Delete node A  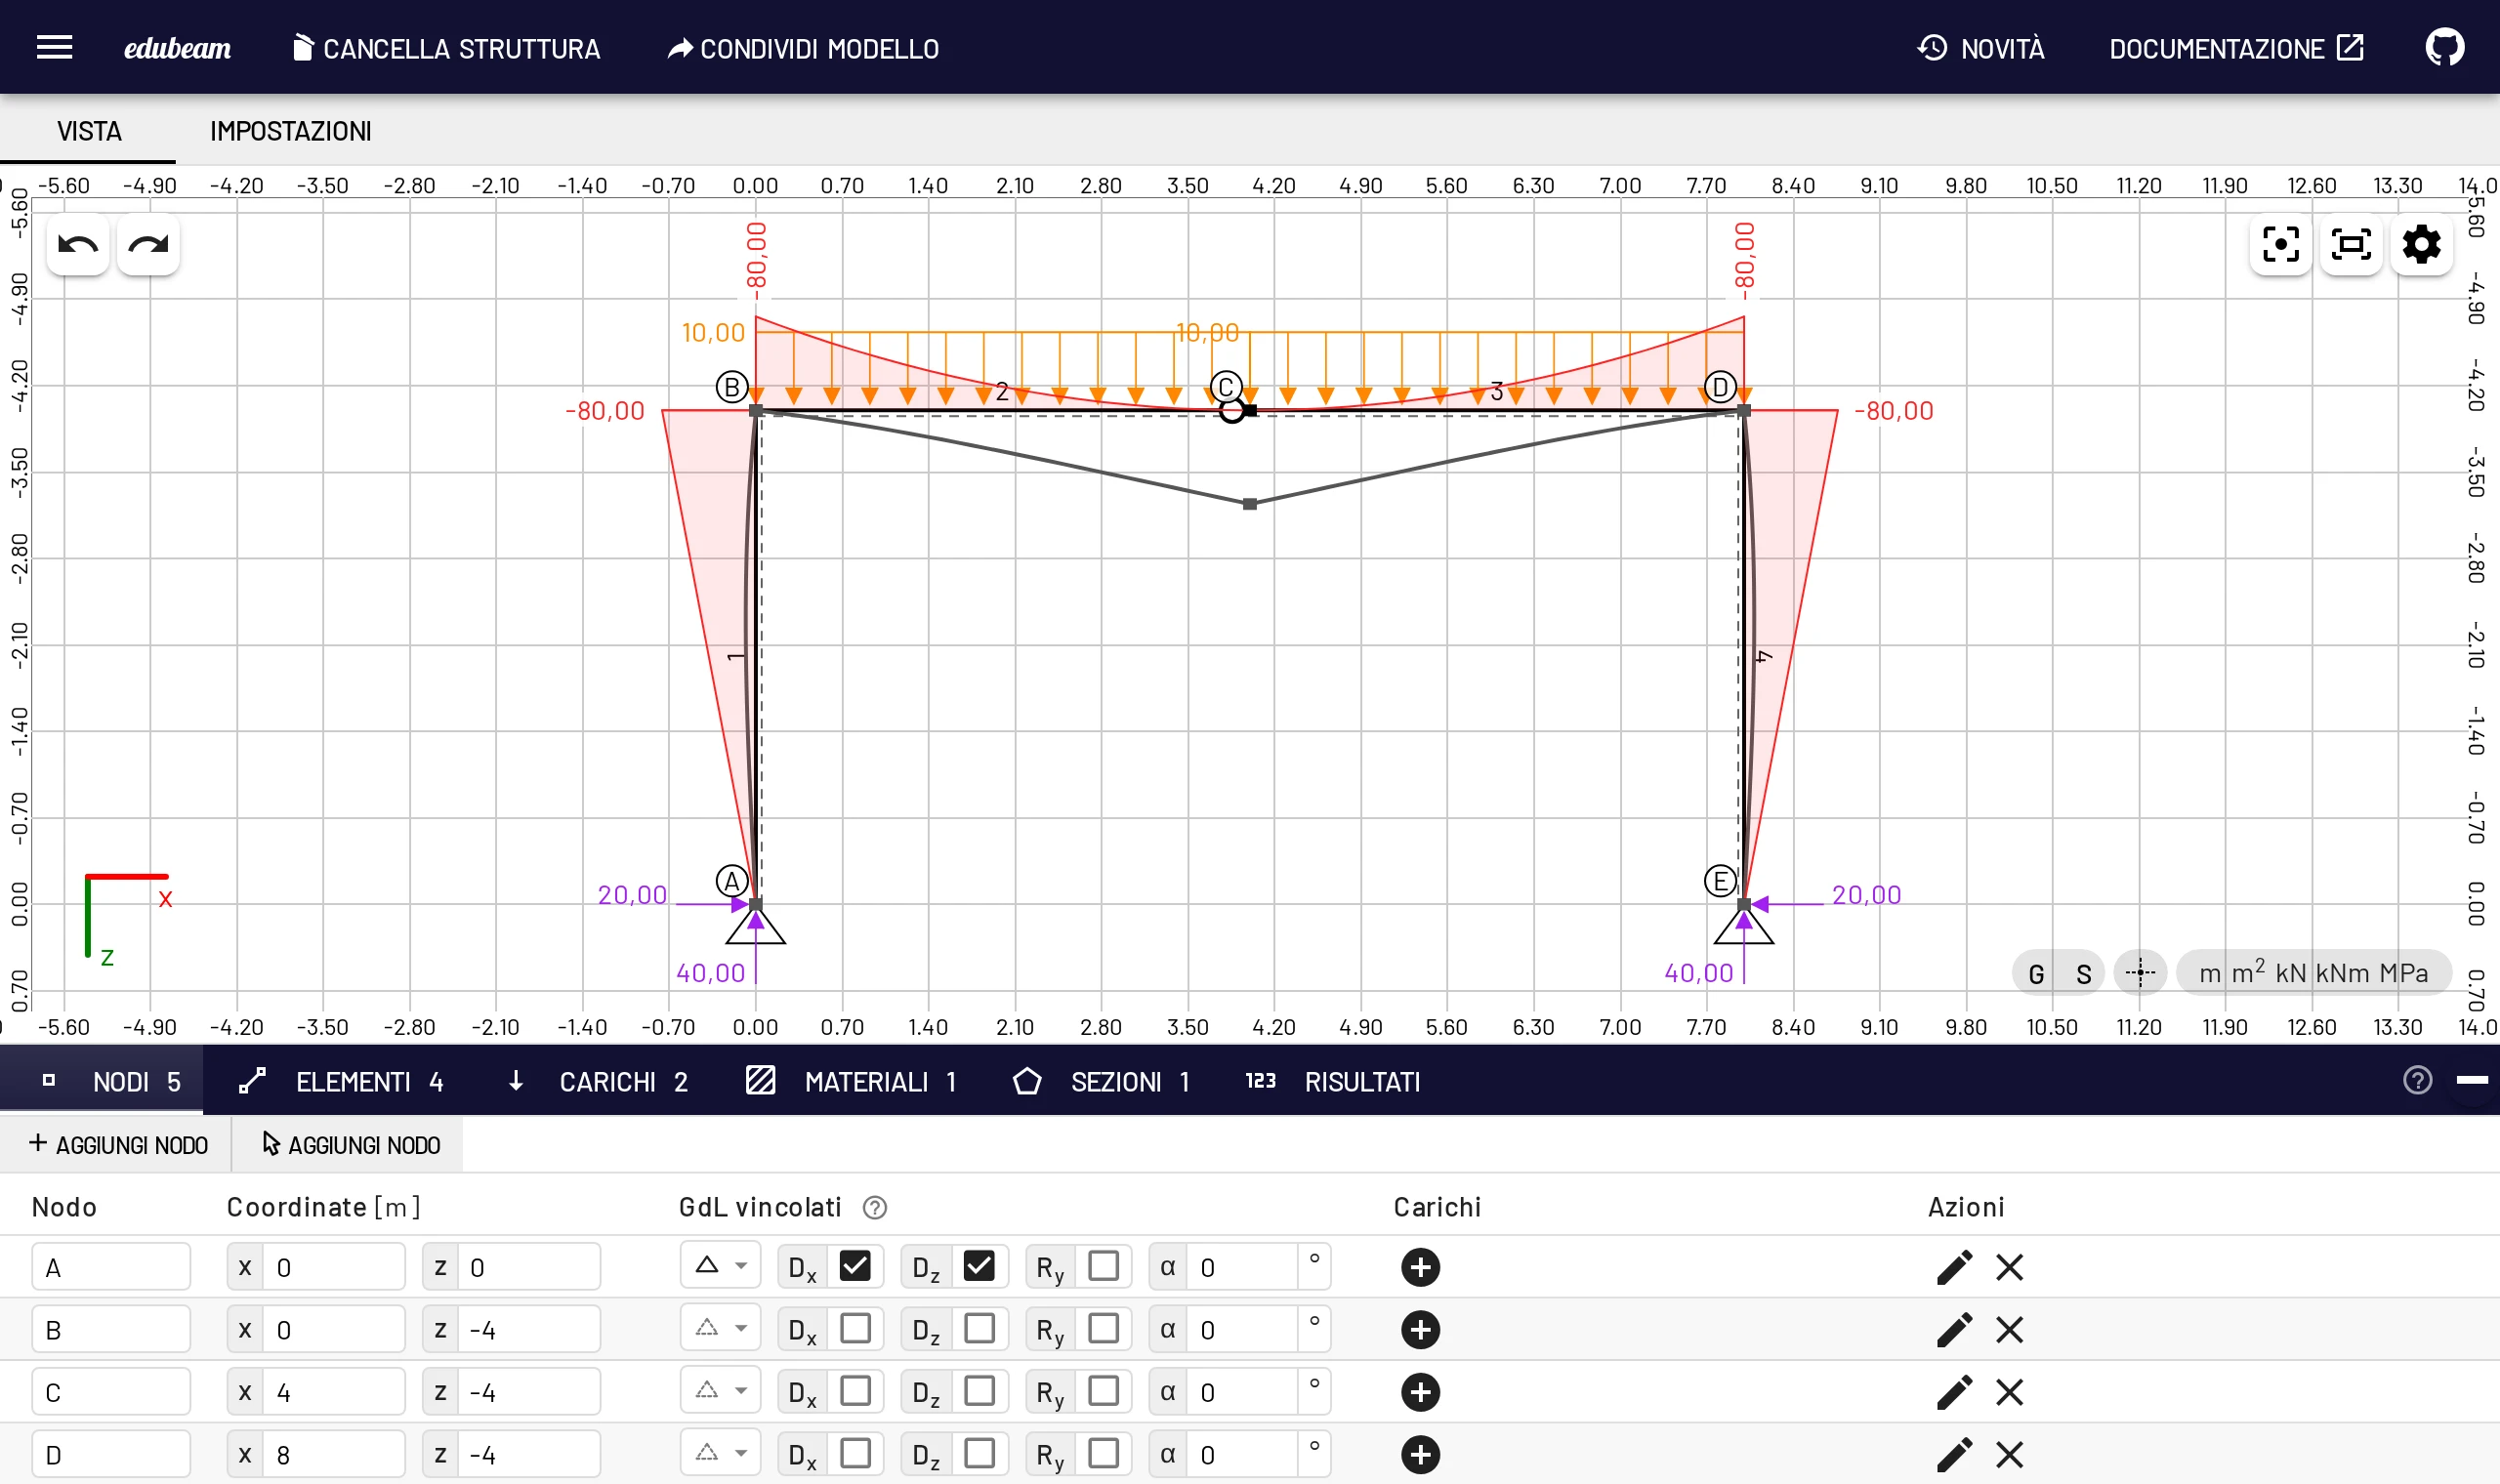pyautogui.click(x=2009, y=1267)
